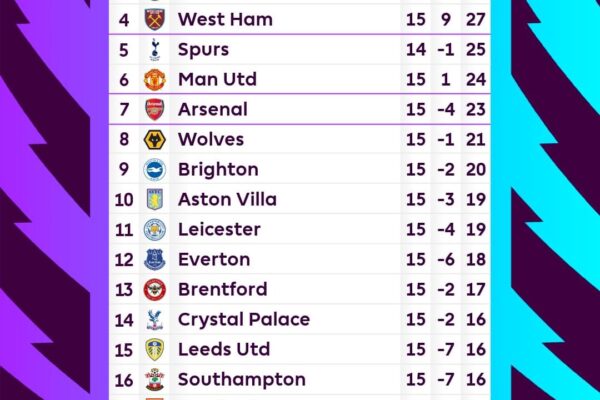This screenshot has height=400, width=600.
Task: Select the Wolves club badge
Action: click(154, 139)
